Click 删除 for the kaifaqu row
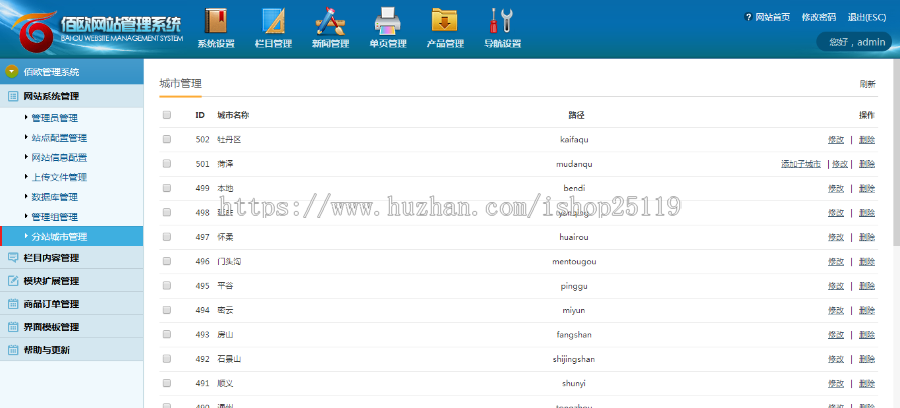Image resolution: width=900 pixels, height=408 pixels. pyautogui.click(x=867, y=139)
